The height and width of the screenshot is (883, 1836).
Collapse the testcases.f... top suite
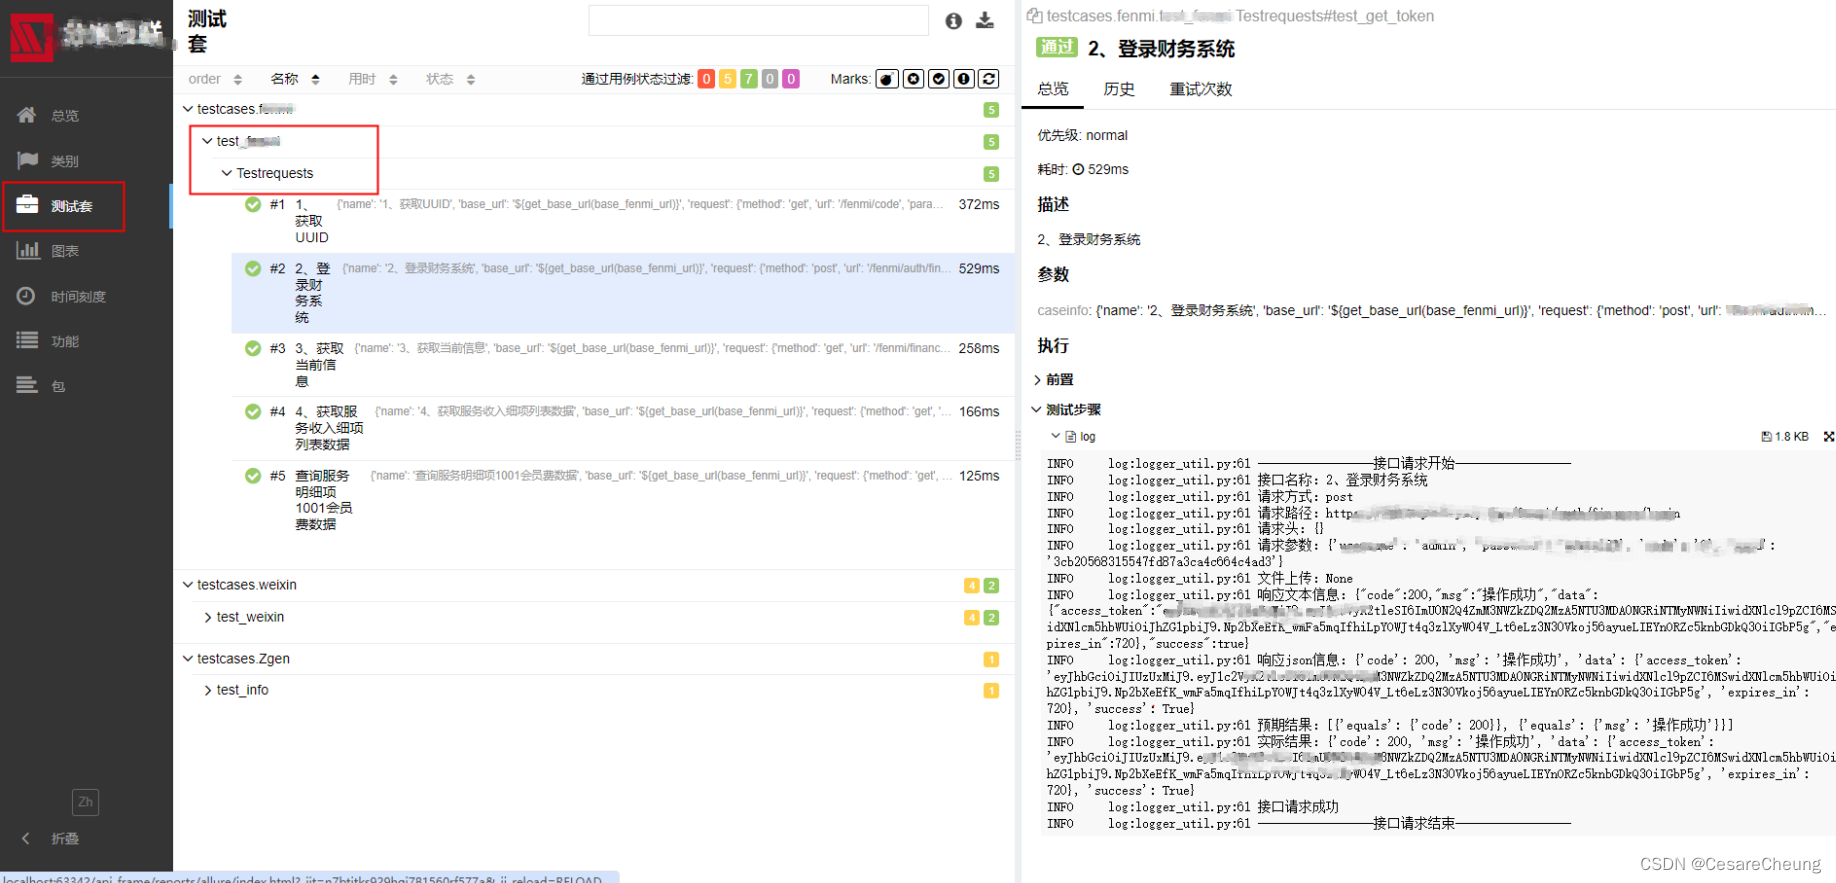(x=188, y=109)
